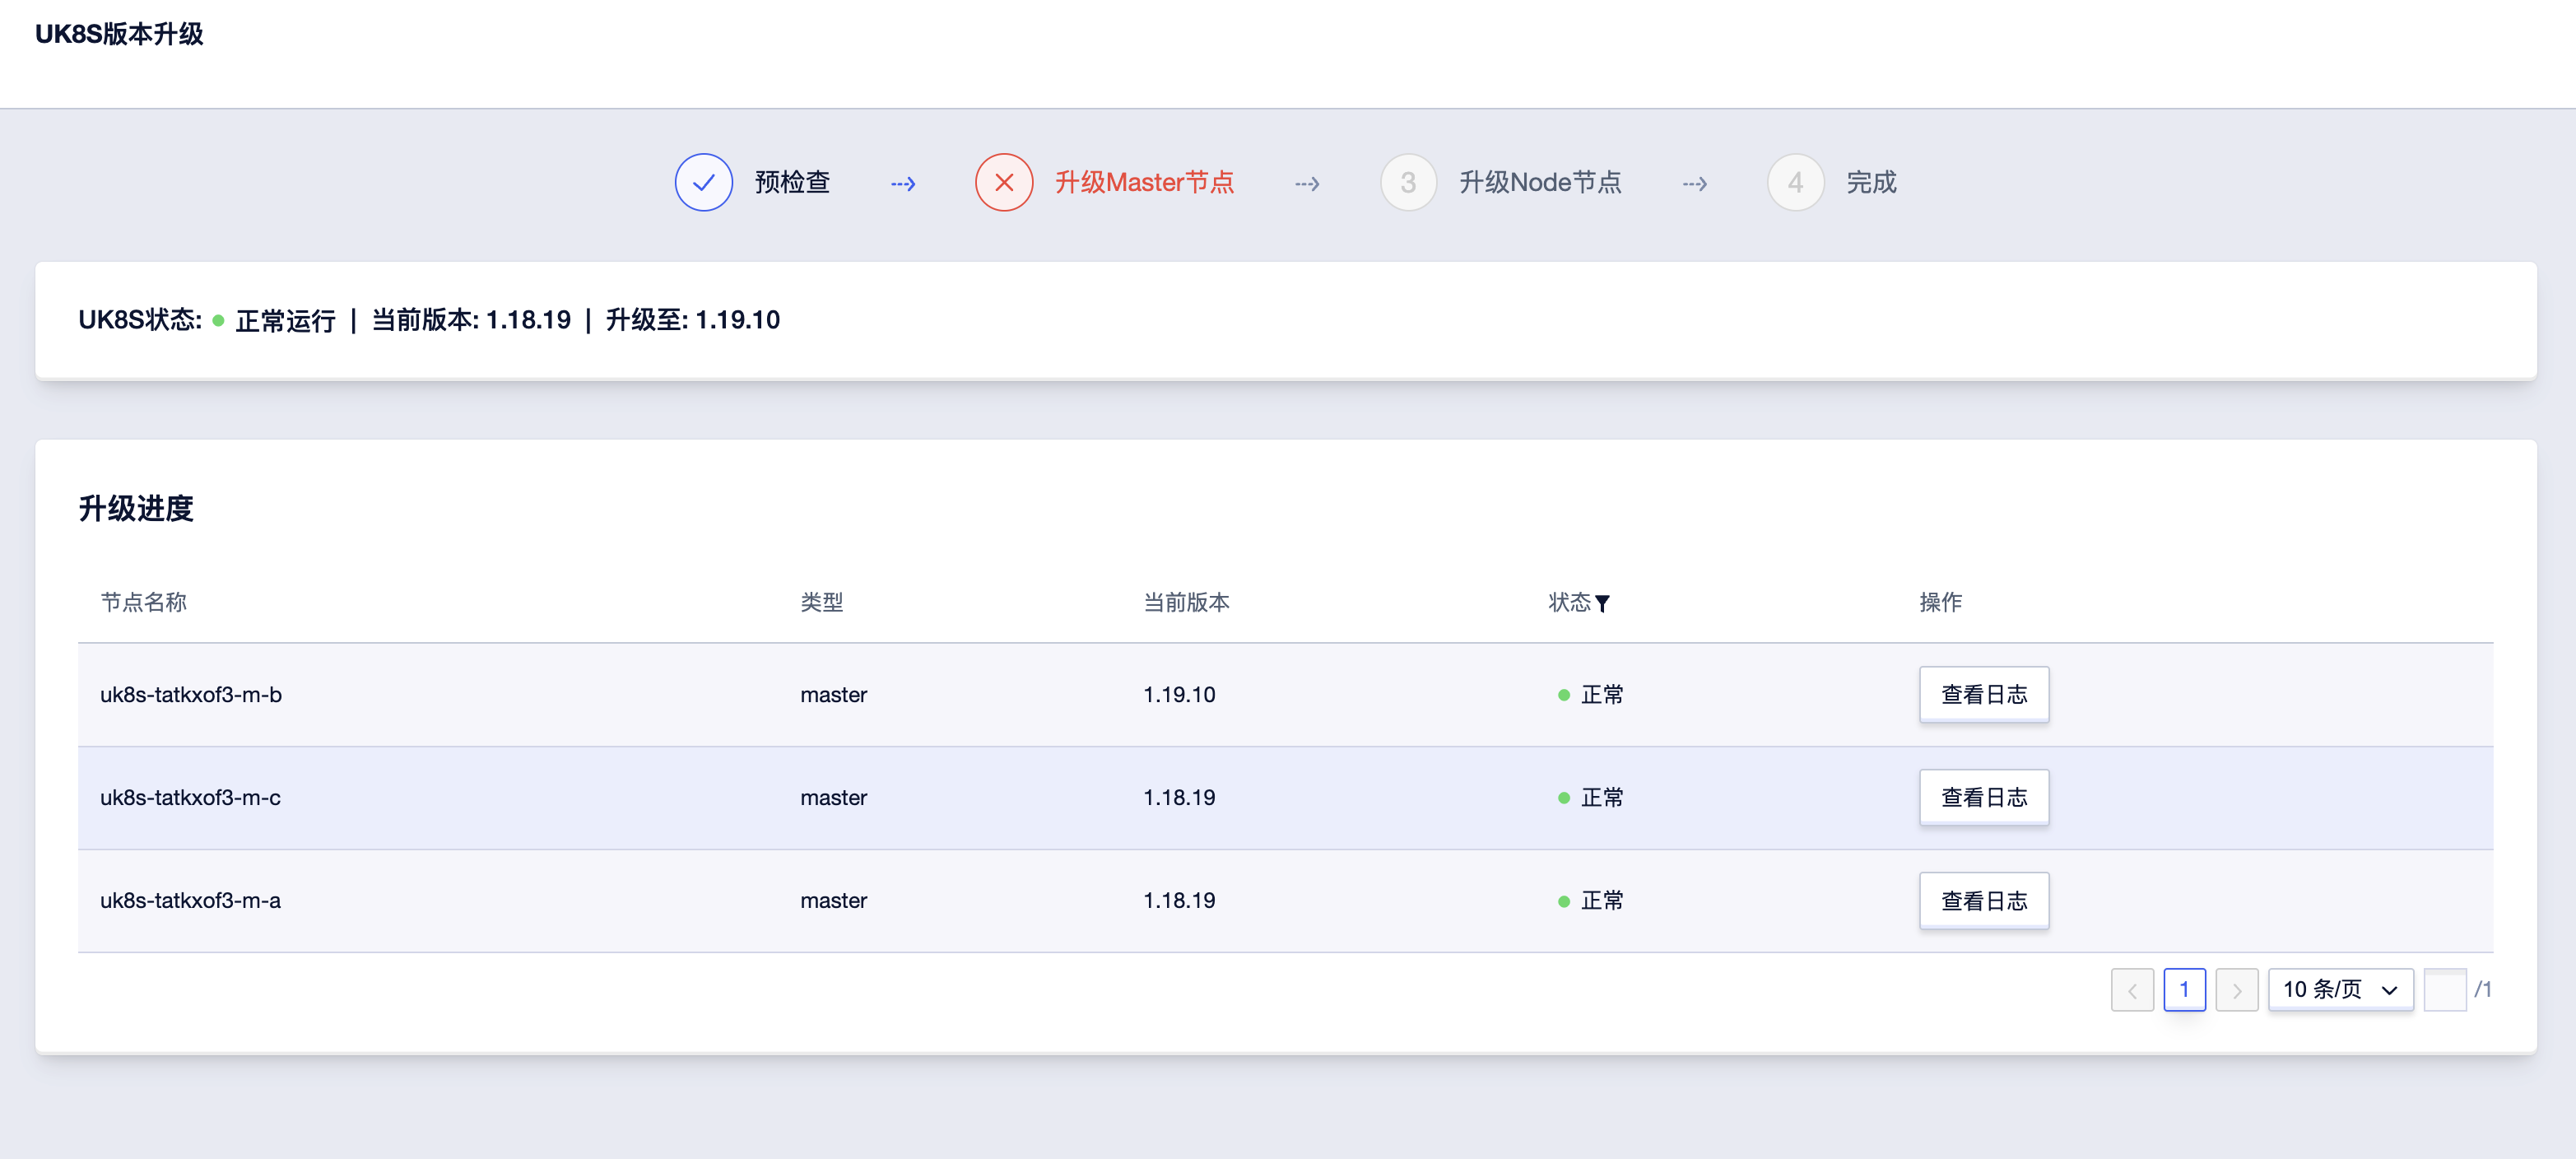The width and height of the screenshot is (2576, 1159).
Task: Click the 状态 column header
Action: click(1568, 602)
